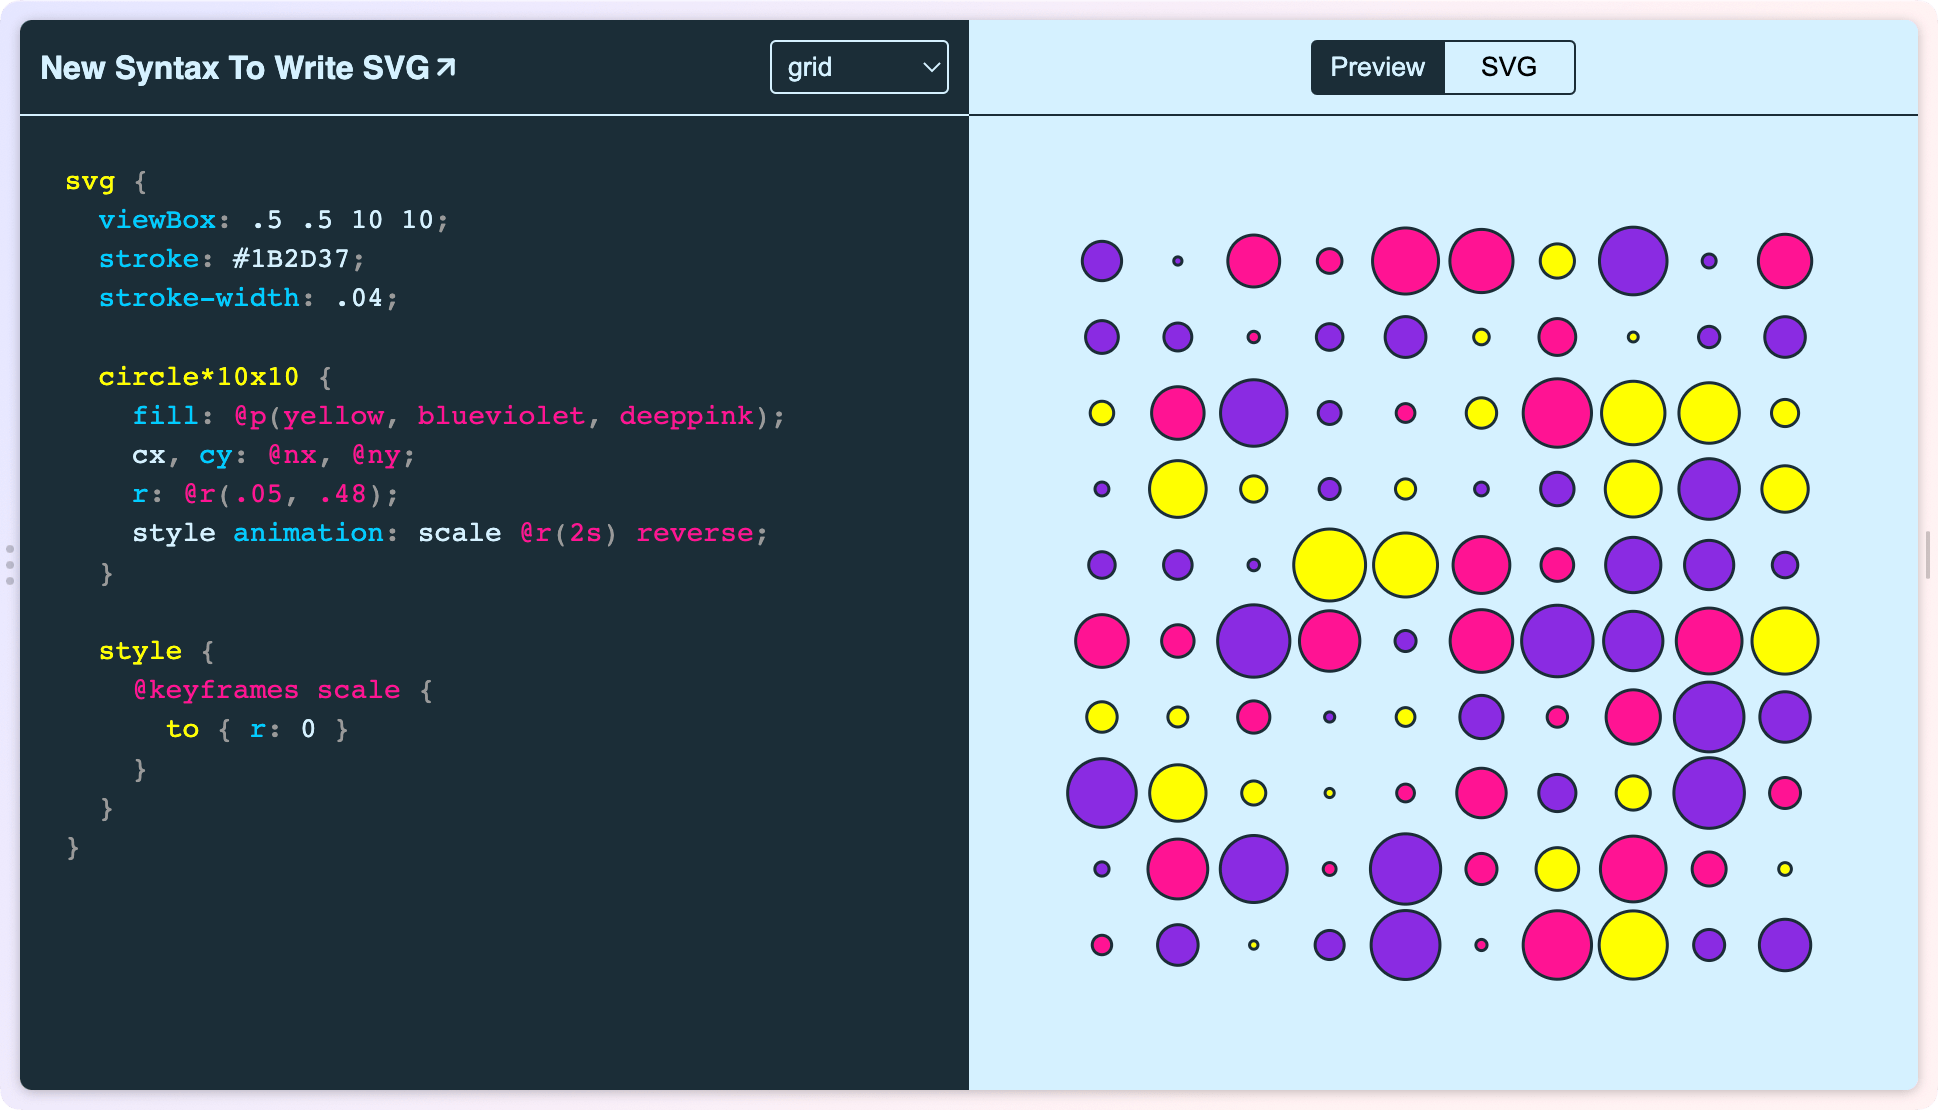1938x1110 pixels.
Task: Click the top-right pink circle in preview
Action: coord(1784,261)
